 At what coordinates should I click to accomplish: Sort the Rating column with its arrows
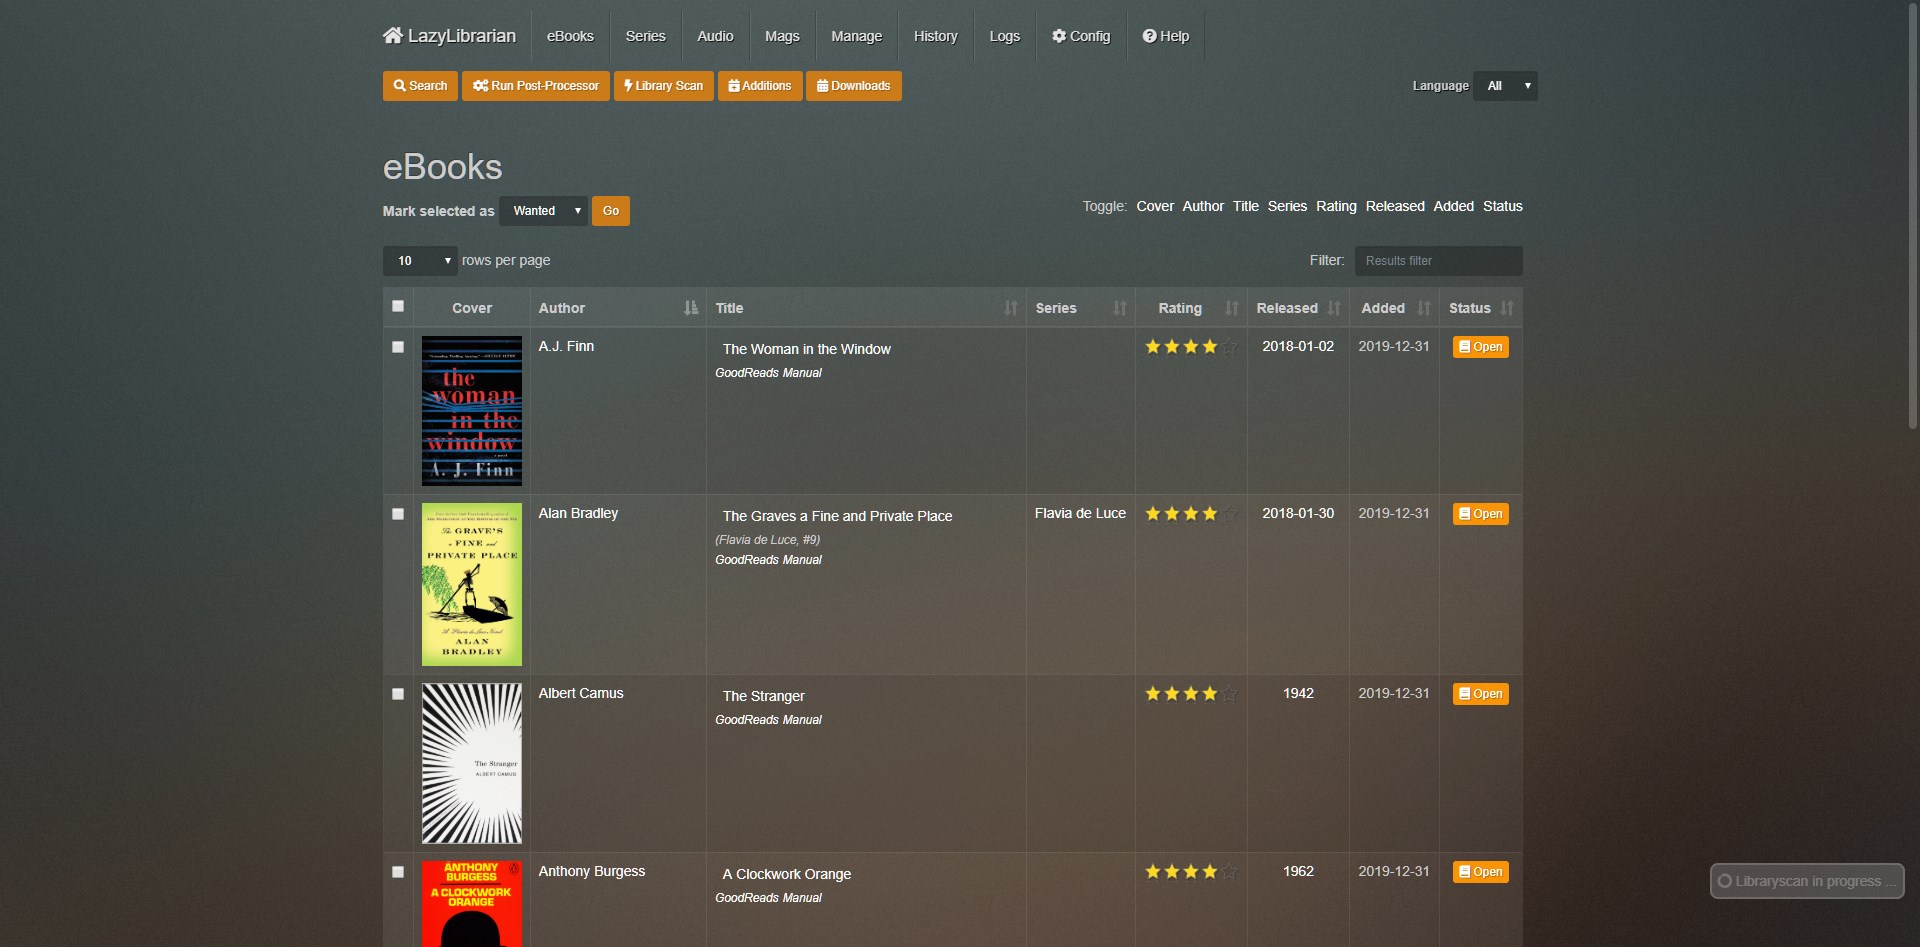click(1231, 308)
